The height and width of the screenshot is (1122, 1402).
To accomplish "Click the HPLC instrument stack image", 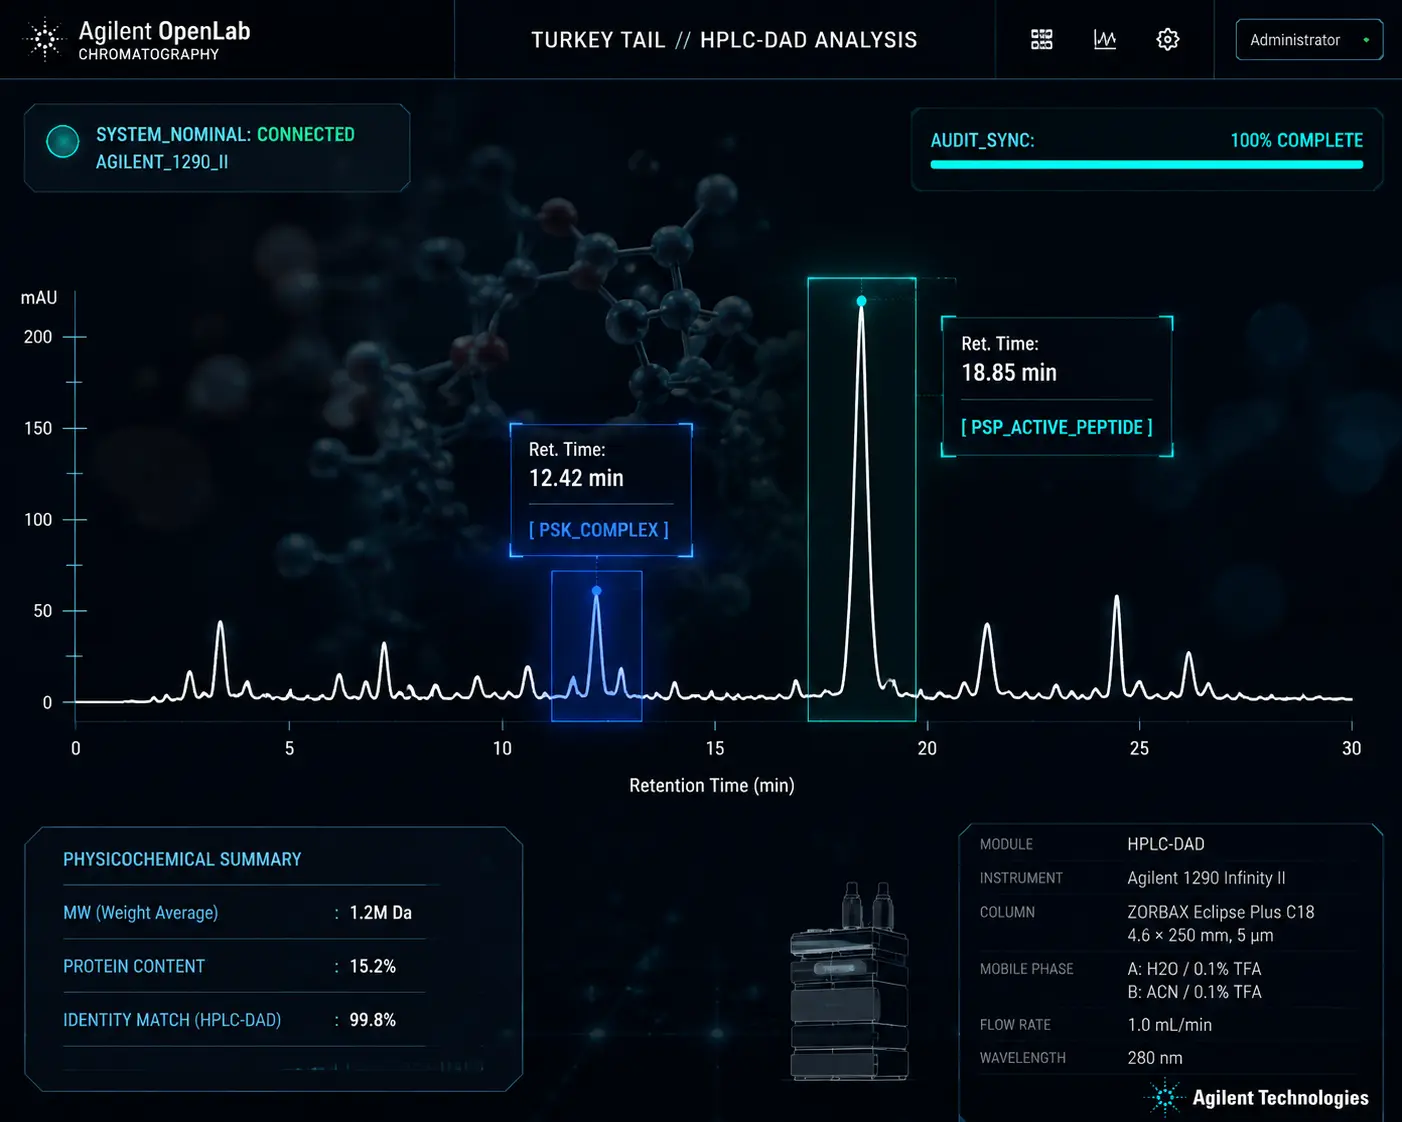I will [850, 982].
